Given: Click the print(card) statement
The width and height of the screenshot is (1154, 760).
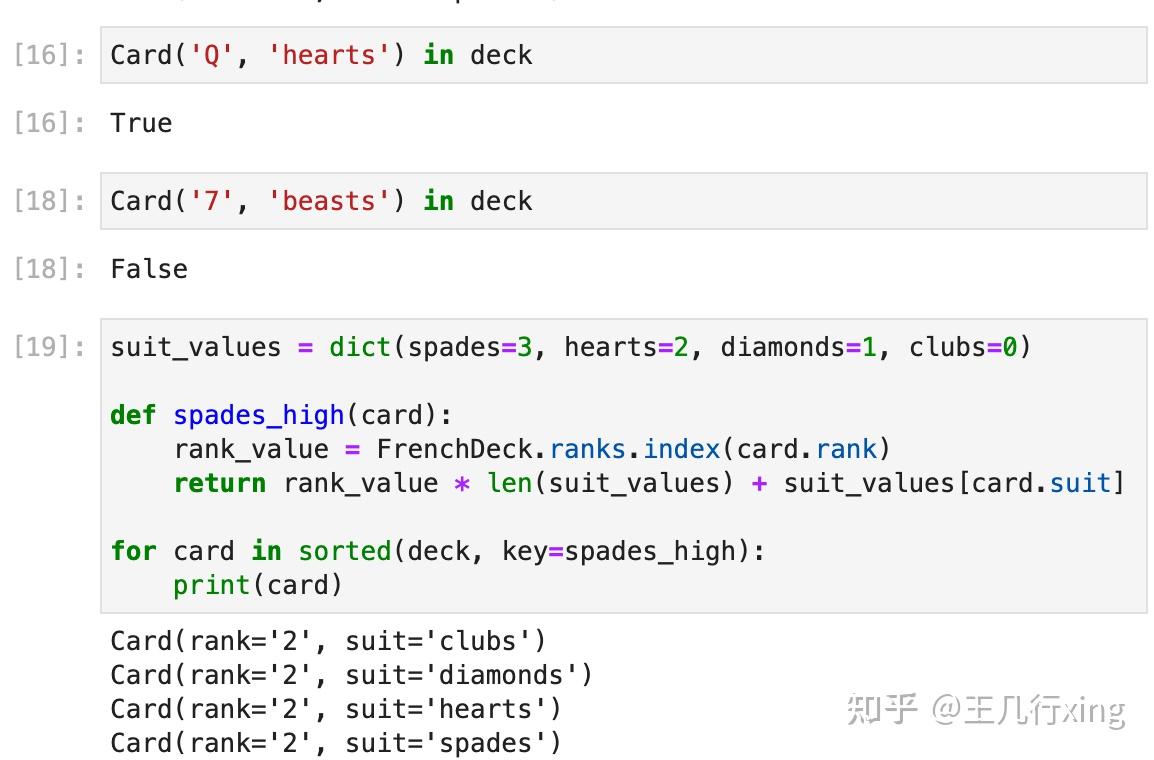Looking at the screenshot, I should coord(258,585).
